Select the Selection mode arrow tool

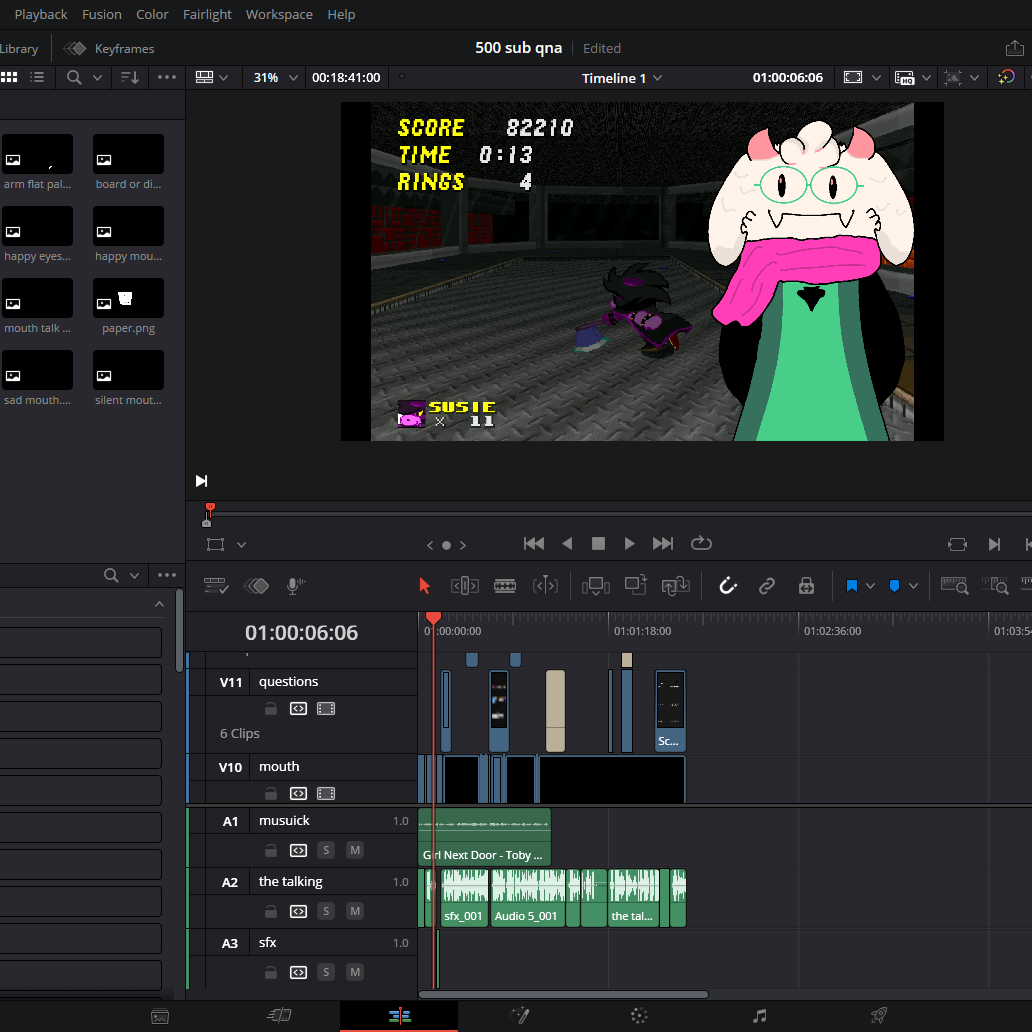(425, 586)
